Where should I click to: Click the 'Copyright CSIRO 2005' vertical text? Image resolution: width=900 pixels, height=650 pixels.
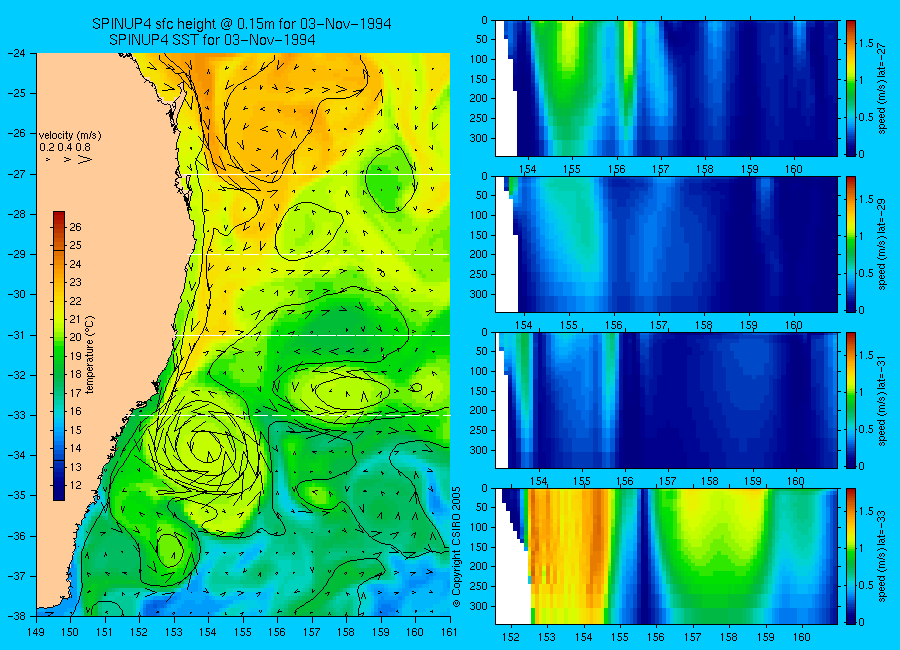(x=457, y=547)
